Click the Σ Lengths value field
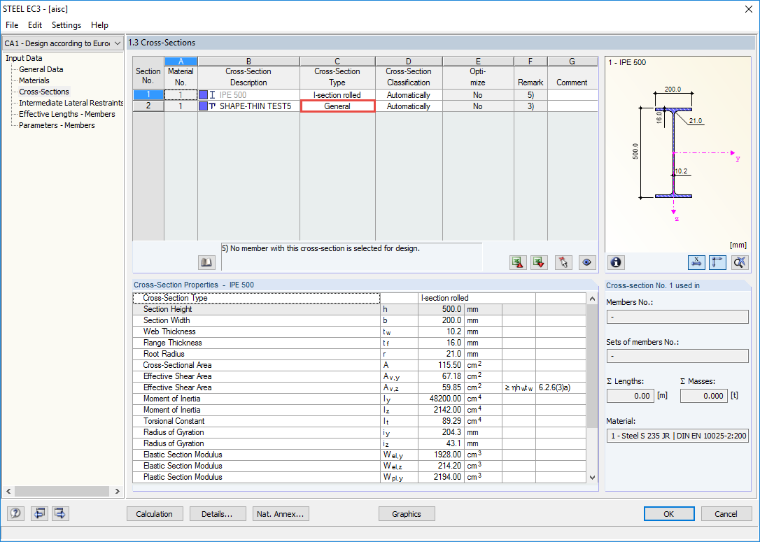The width and height of the screenshot is (760, 542). tap(631, 396)
